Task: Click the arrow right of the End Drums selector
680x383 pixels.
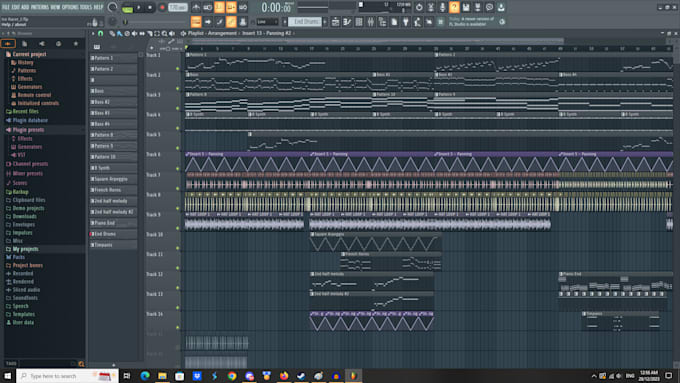Action: click(x=325, y=22)
